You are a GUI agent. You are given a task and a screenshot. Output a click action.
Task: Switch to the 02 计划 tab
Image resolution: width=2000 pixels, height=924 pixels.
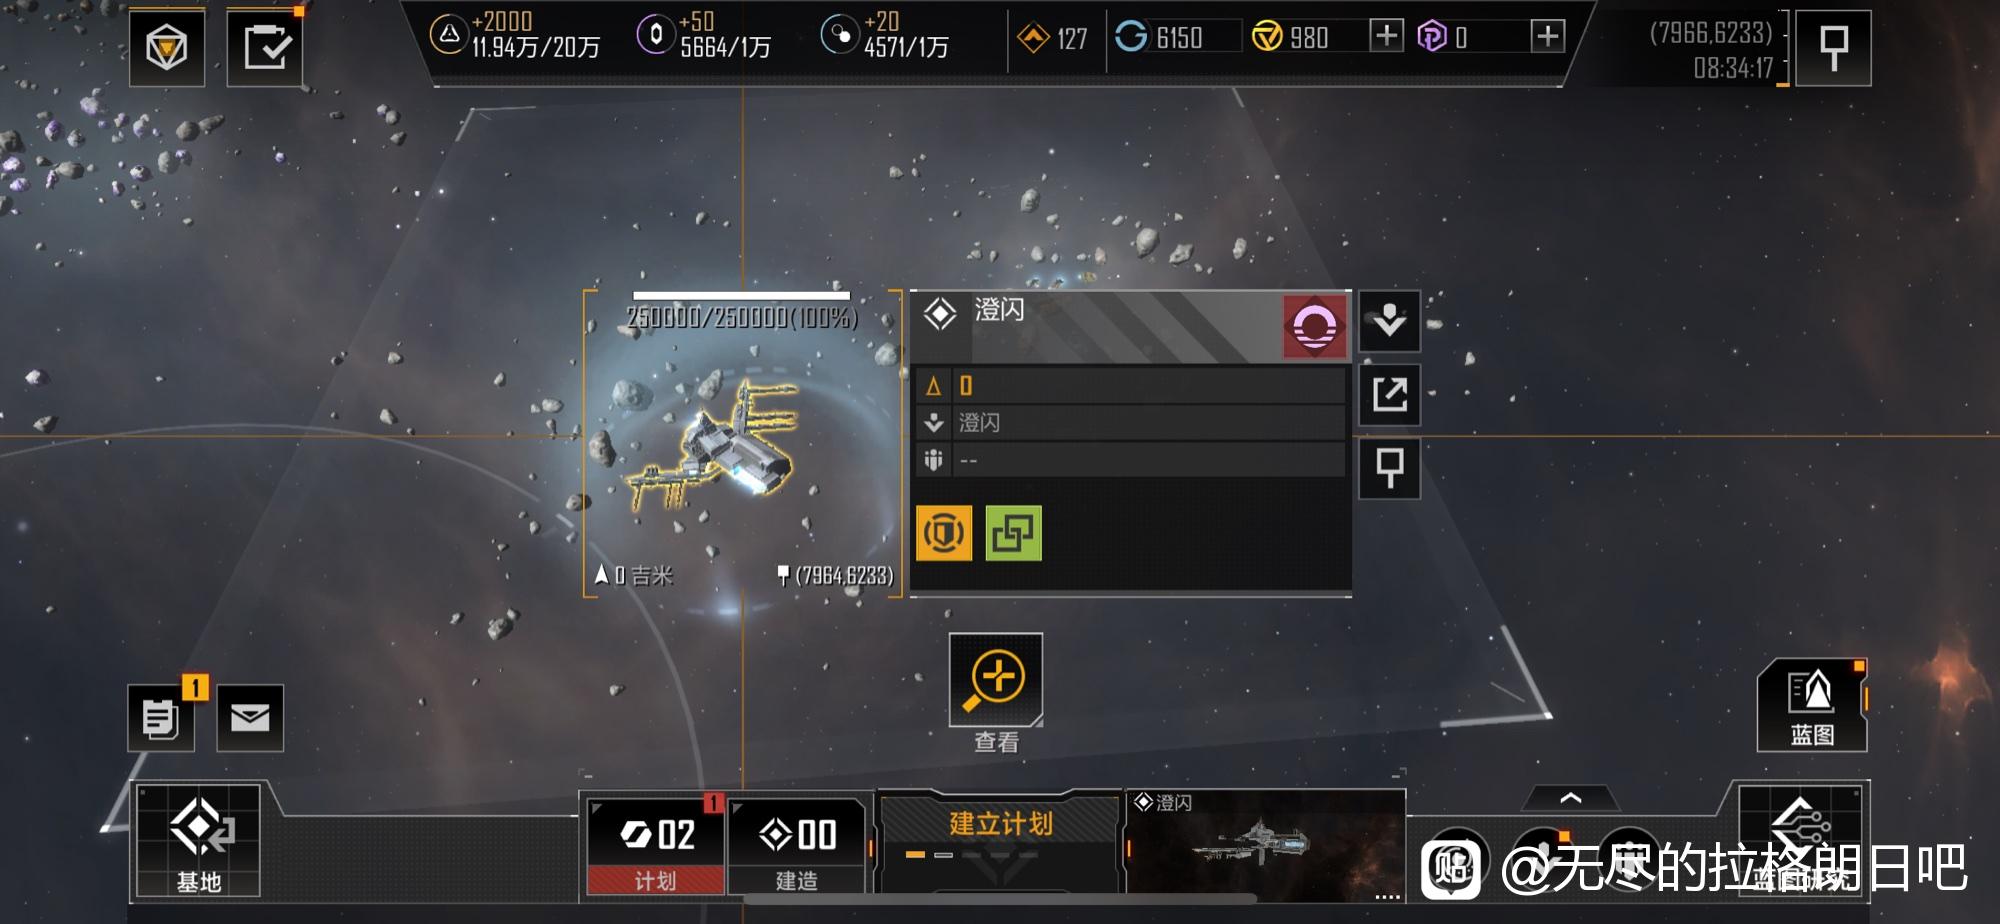655,846
